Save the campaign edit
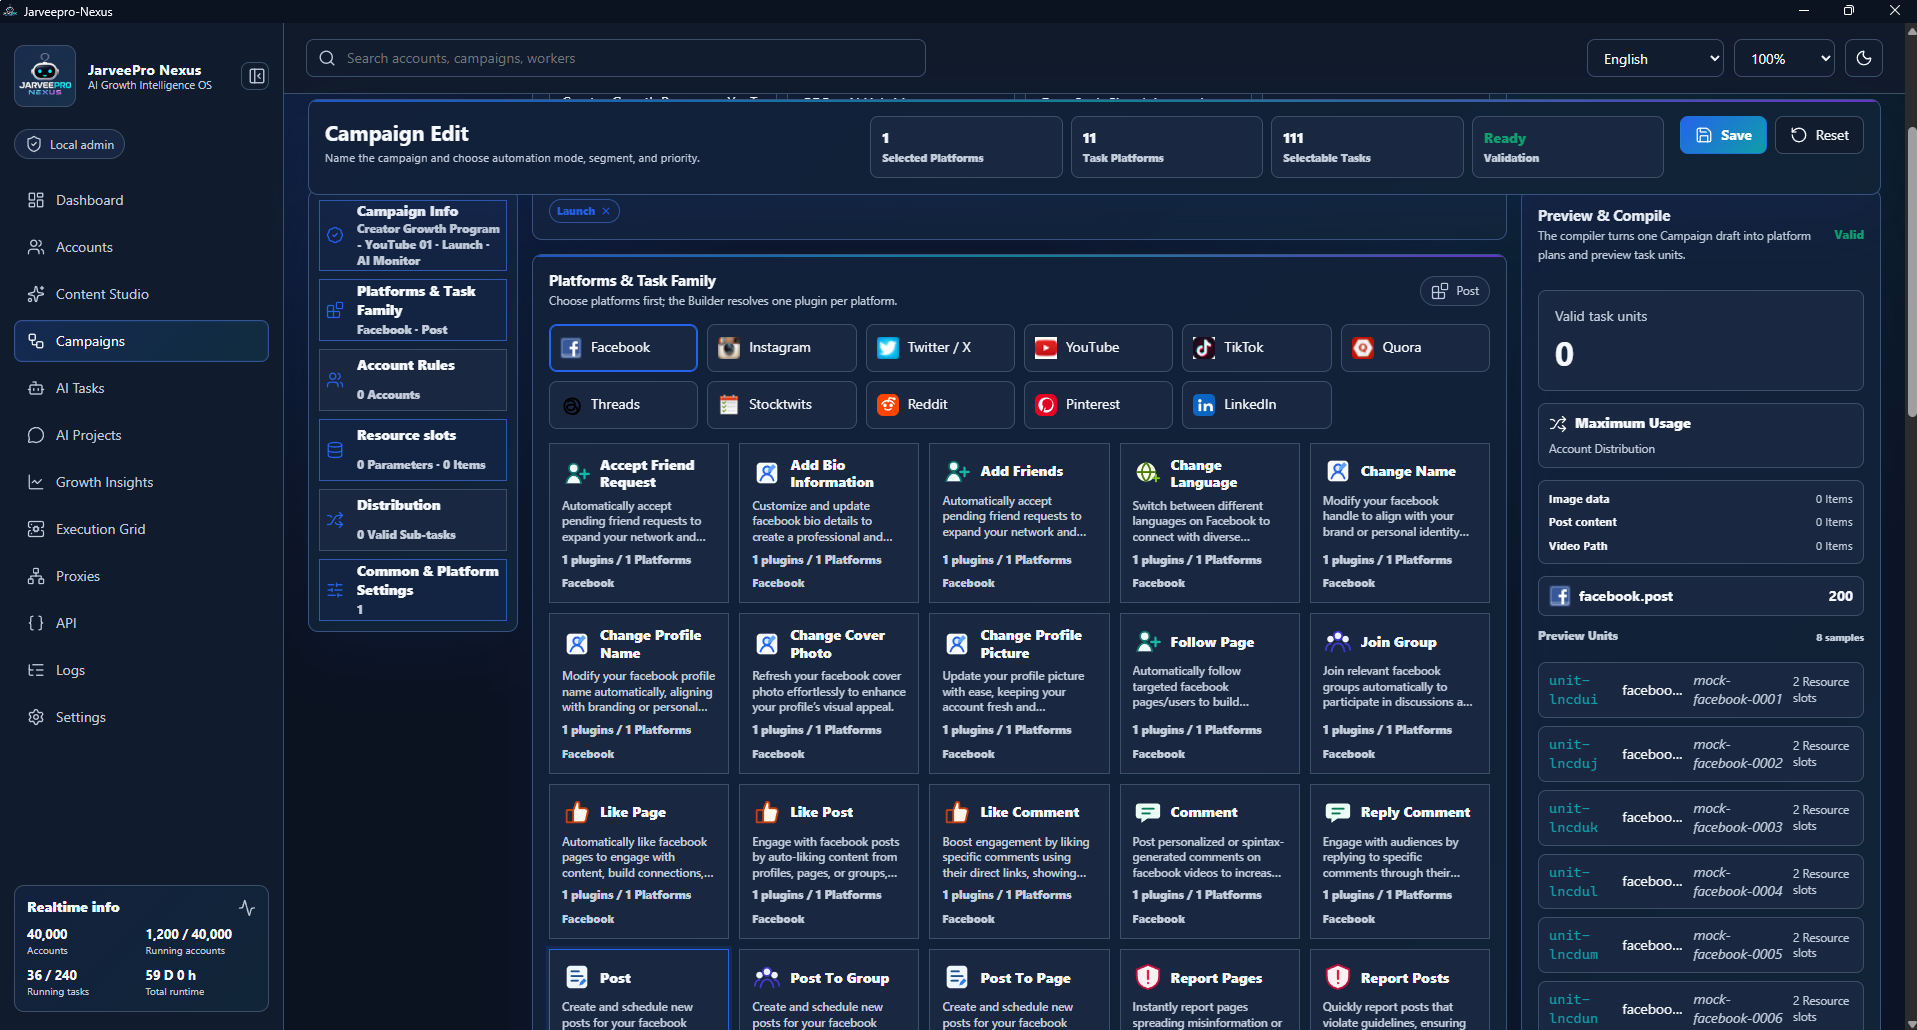 click(1723, 135)
